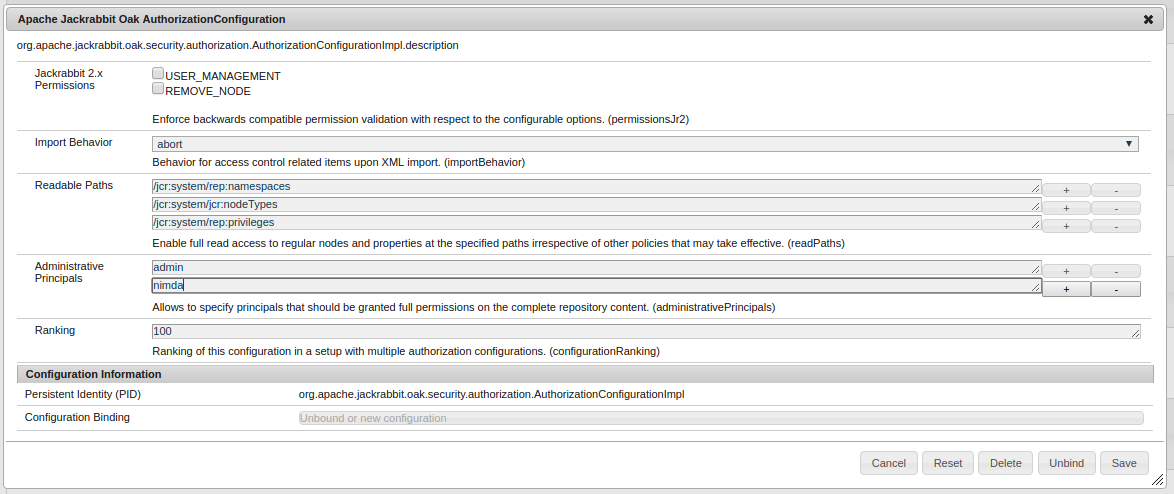The width and height of the screenshot is (1174, 494).
Task: Add row after jcr:system/jcr:nodeTypes path
Action: tap(1066, 208)
